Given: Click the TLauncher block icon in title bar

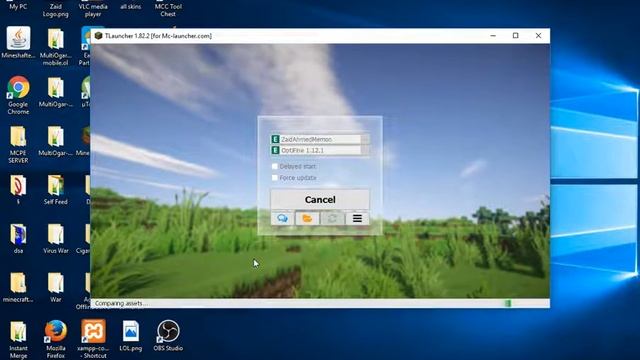Looking at the screenshot, I should click(x=98, y=36).
